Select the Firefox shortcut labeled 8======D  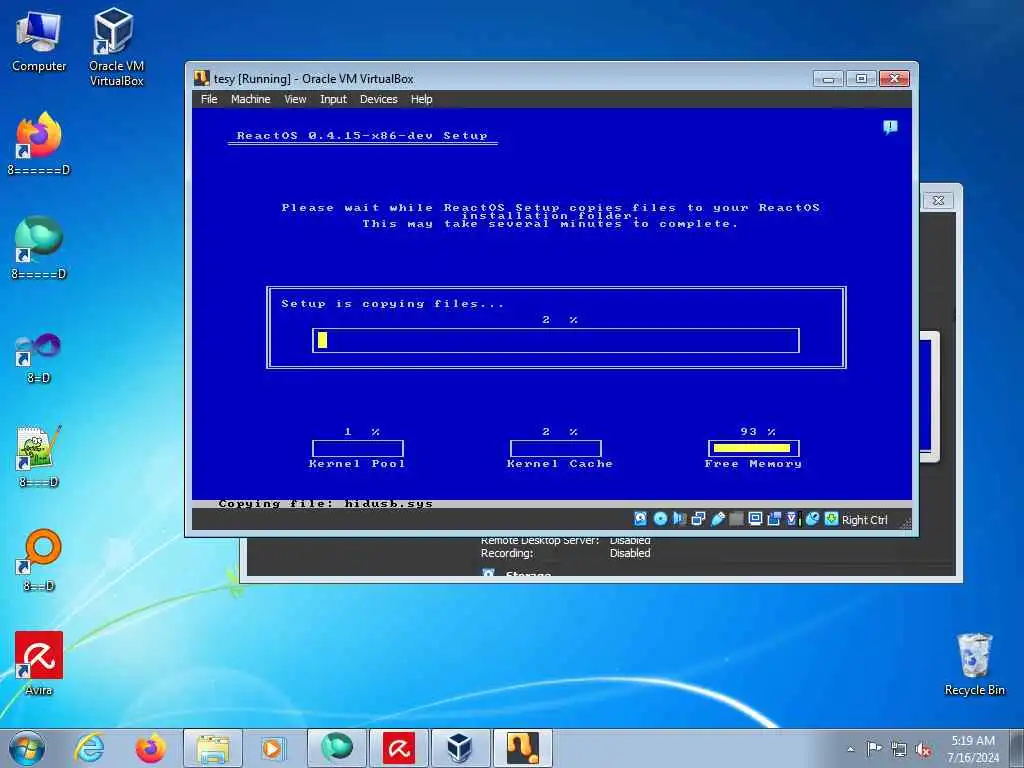point(39,144)
